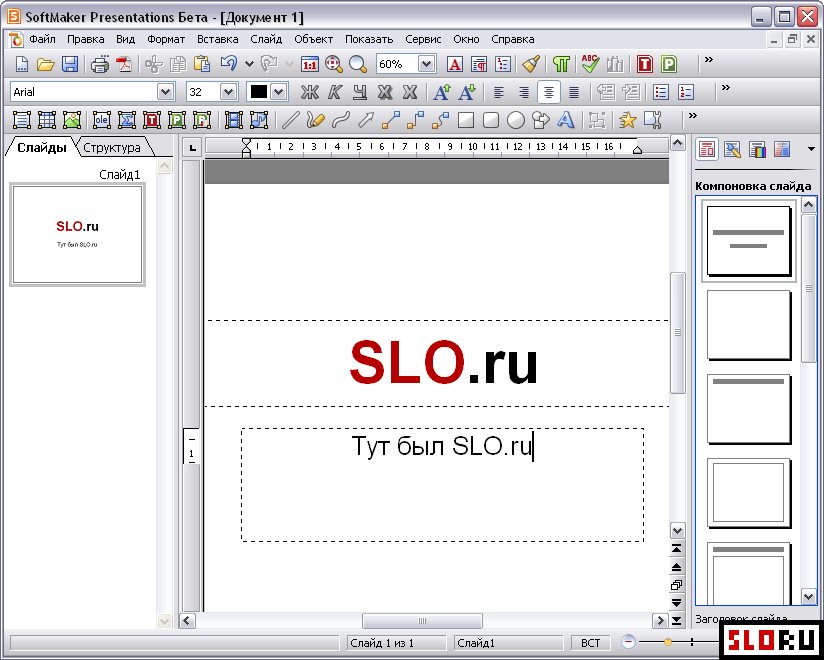Choose the title-only slide layout thumbnail
The height and width of the screenshot is (660, 824).
click(x=749, y=409)
